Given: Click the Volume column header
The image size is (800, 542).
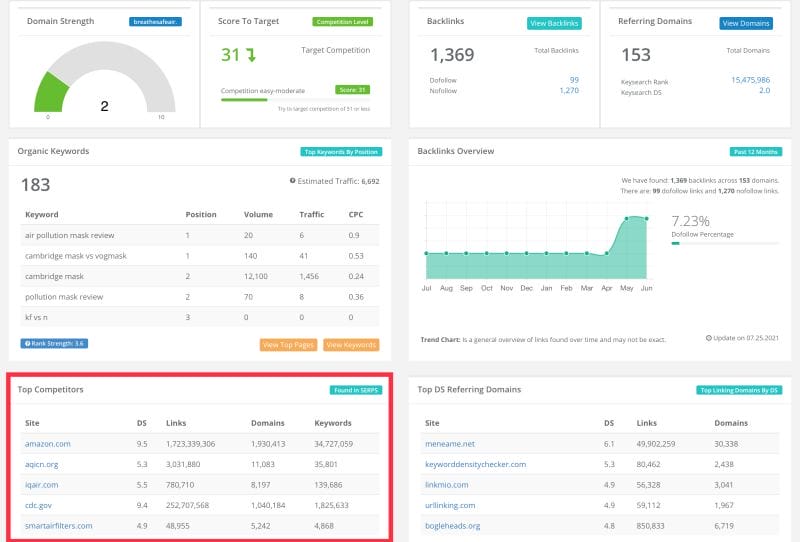Looking at the screenshot, I should (258, 214).
